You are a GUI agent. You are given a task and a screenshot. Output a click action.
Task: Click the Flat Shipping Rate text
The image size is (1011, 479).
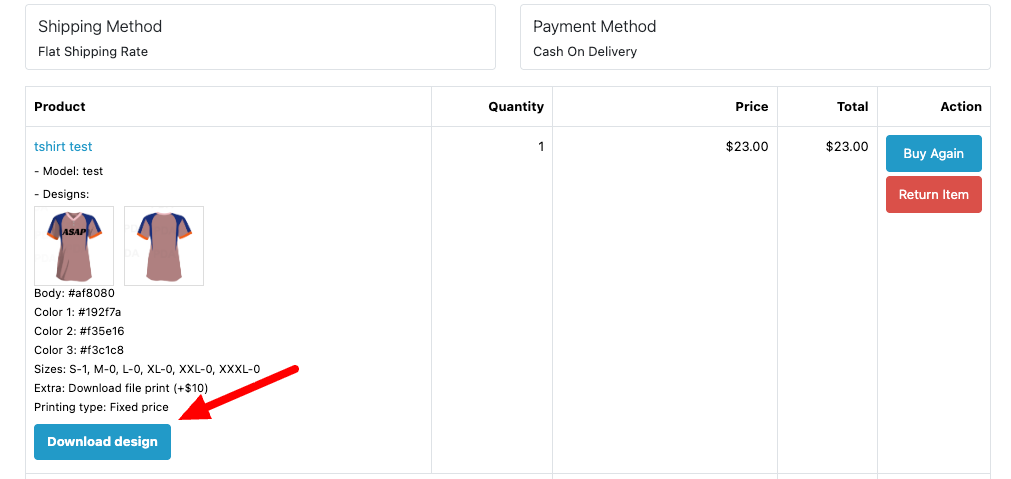coord(93,51)
